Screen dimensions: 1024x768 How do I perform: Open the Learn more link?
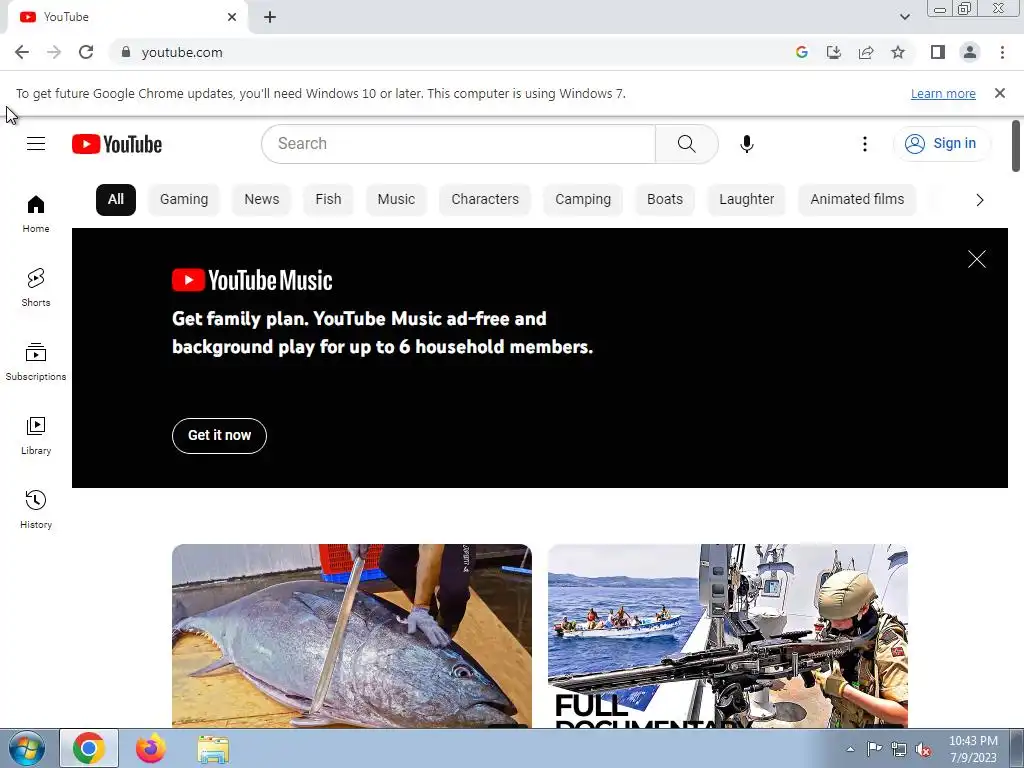pos(943,93)
